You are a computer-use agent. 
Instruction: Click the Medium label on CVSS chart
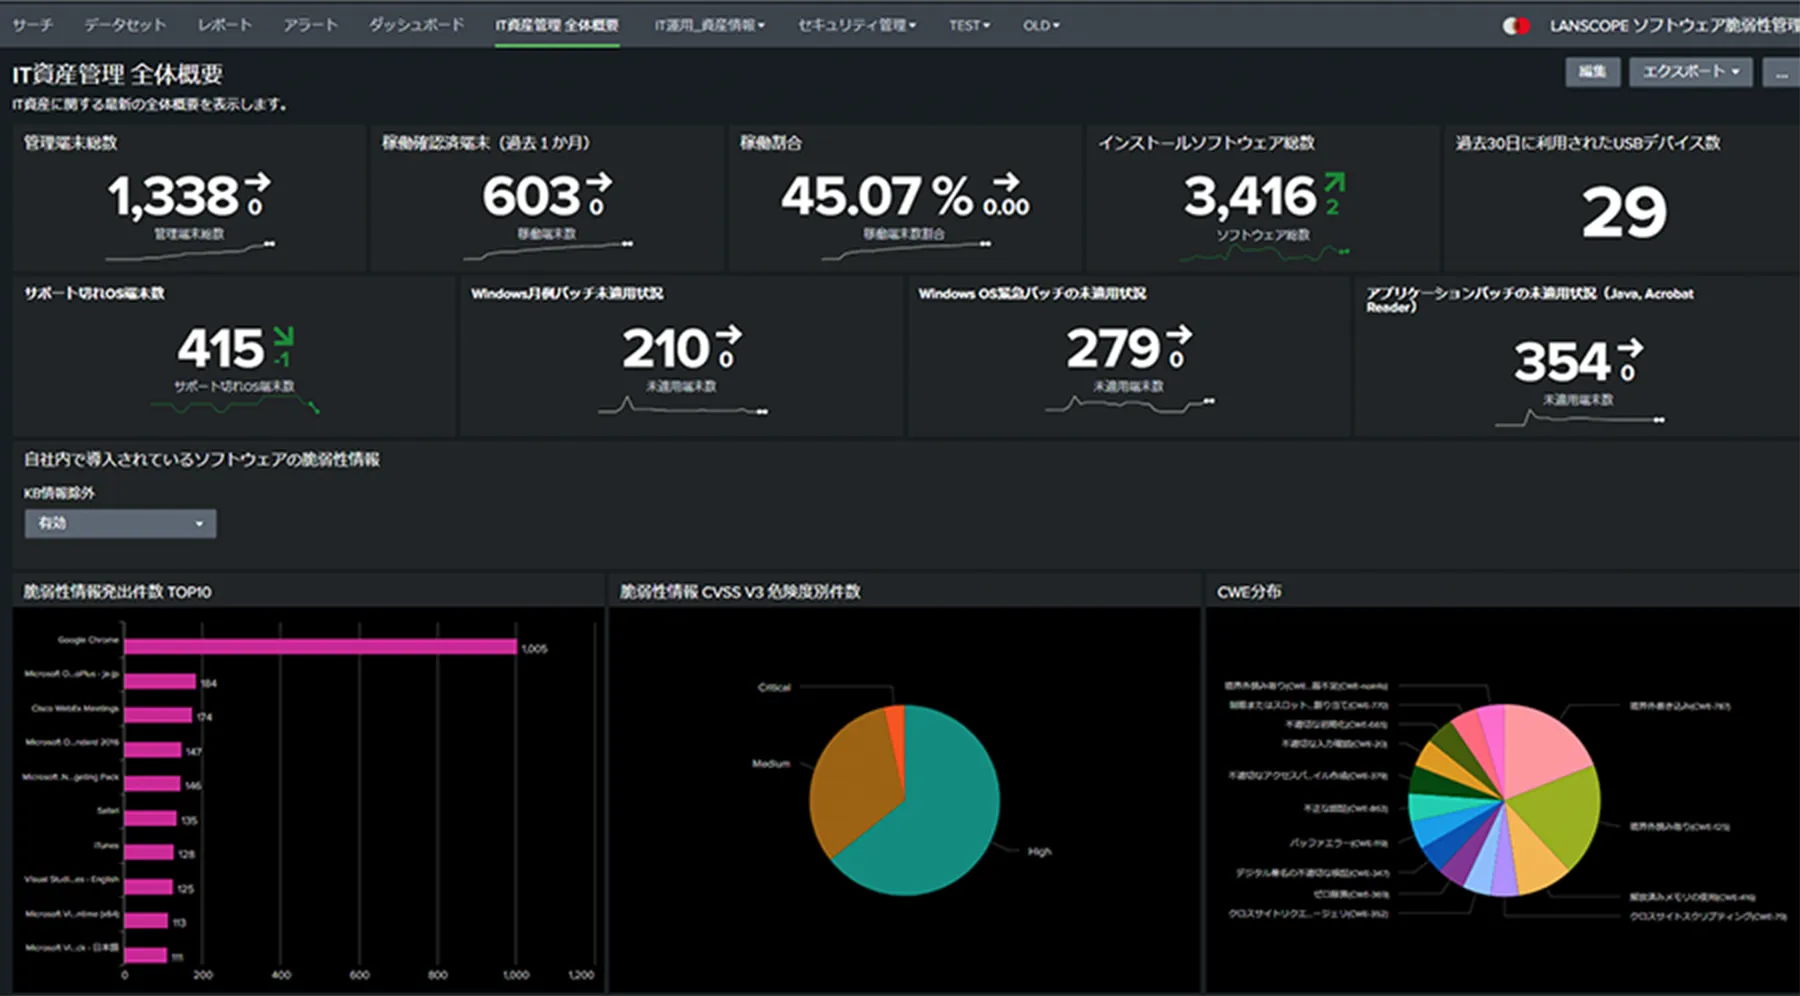tap(771, 763)
